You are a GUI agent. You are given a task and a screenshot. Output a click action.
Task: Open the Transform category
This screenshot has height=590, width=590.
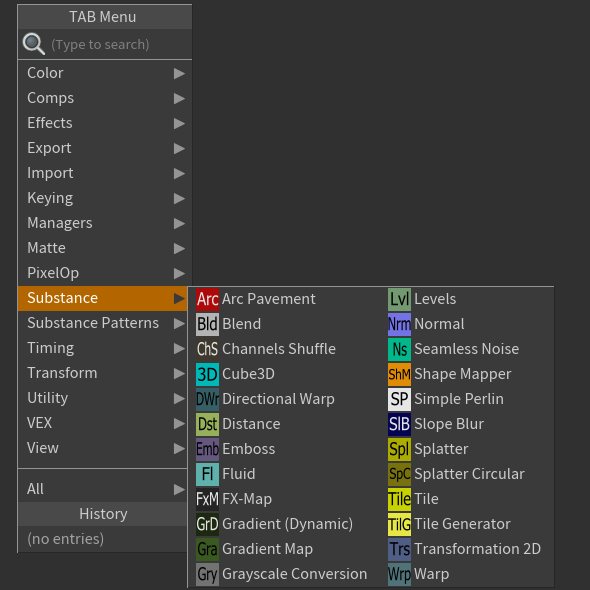coord(103,373)
